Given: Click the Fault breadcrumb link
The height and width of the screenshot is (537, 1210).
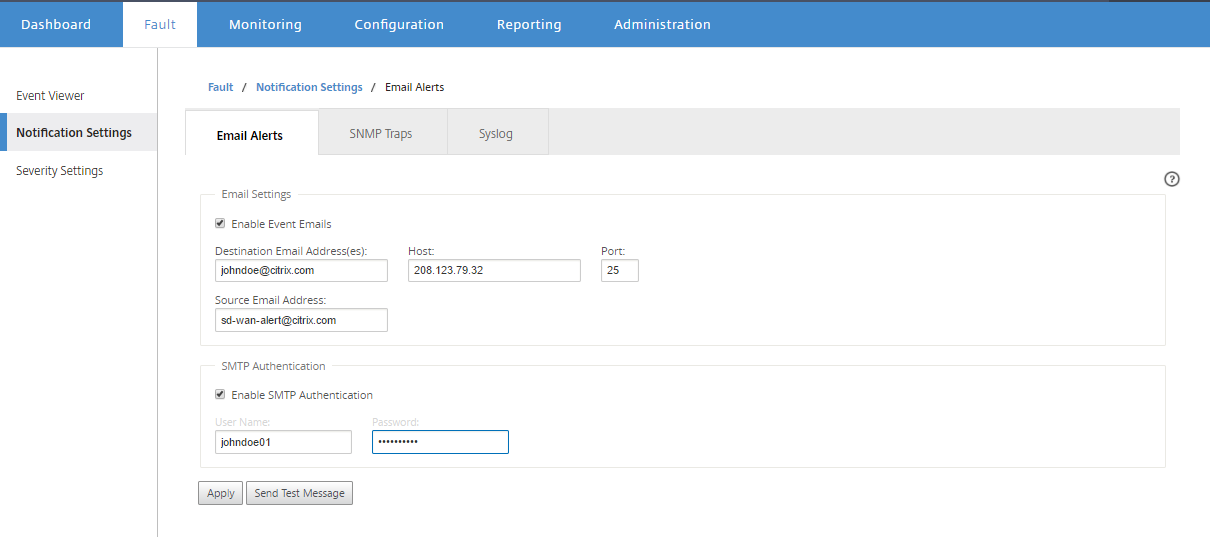Looking at the screenshot, I should pos(220,87).
